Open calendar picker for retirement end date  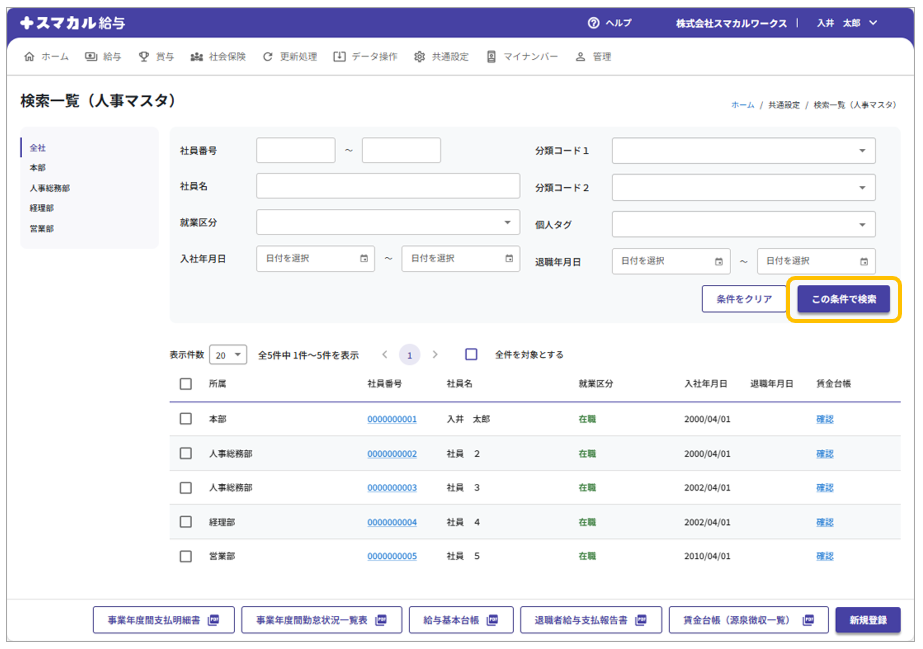(864, 261)
